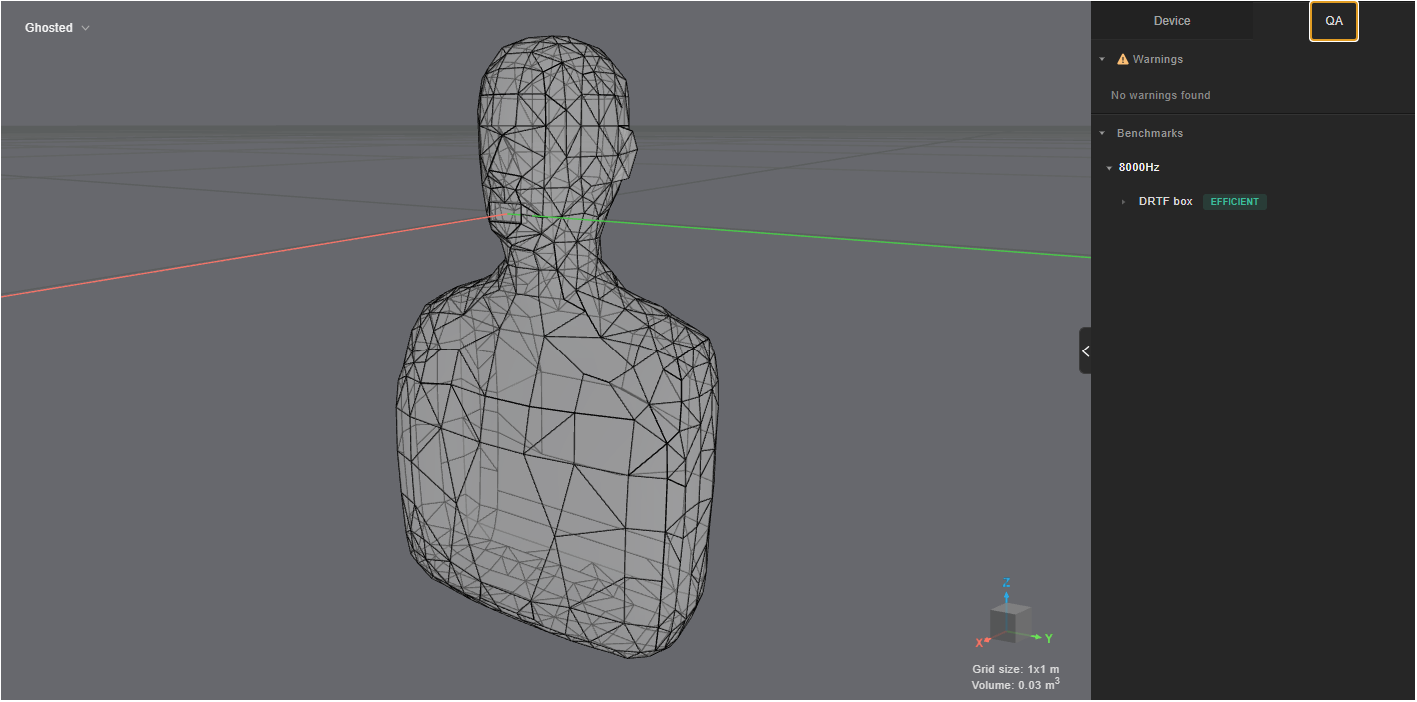Screen dimensions: 1417x702
Task: Select the 'Grid size: 1x1 m' label
Action: pyautogui.click(x=1015, y=669)
